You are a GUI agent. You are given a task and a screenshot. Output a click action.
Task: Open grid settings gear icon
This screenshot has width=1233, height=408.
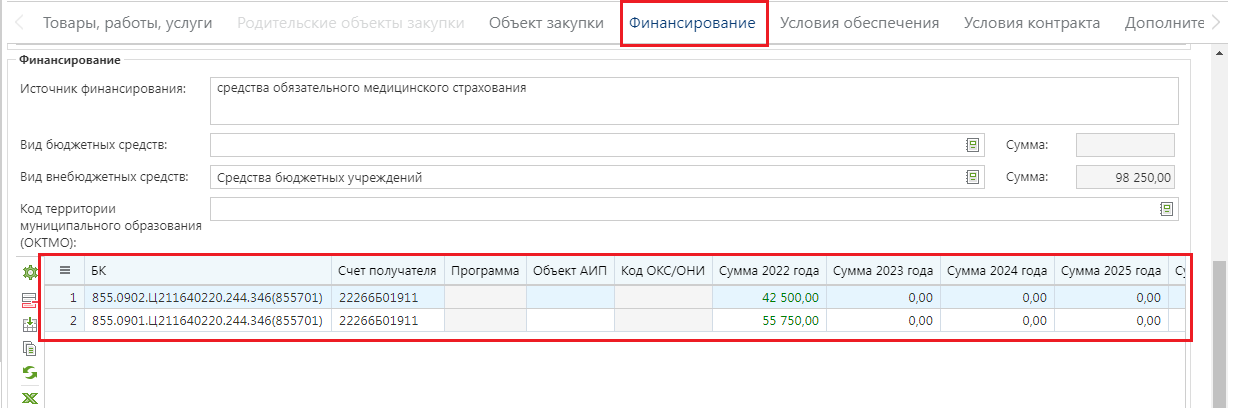tap(29, 272)
